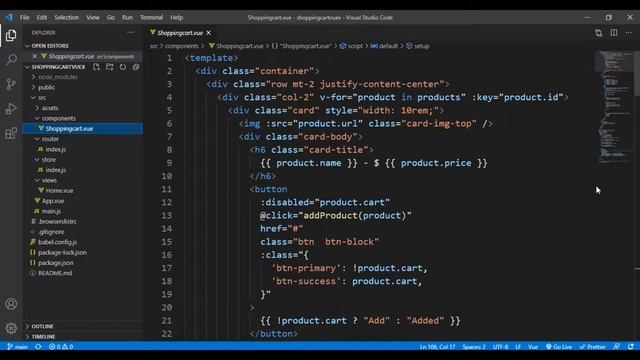Image resolution: width=640 pixels, height=360 pixels.
Task: Expand the Outline section
Action: (x=42, y=326)
